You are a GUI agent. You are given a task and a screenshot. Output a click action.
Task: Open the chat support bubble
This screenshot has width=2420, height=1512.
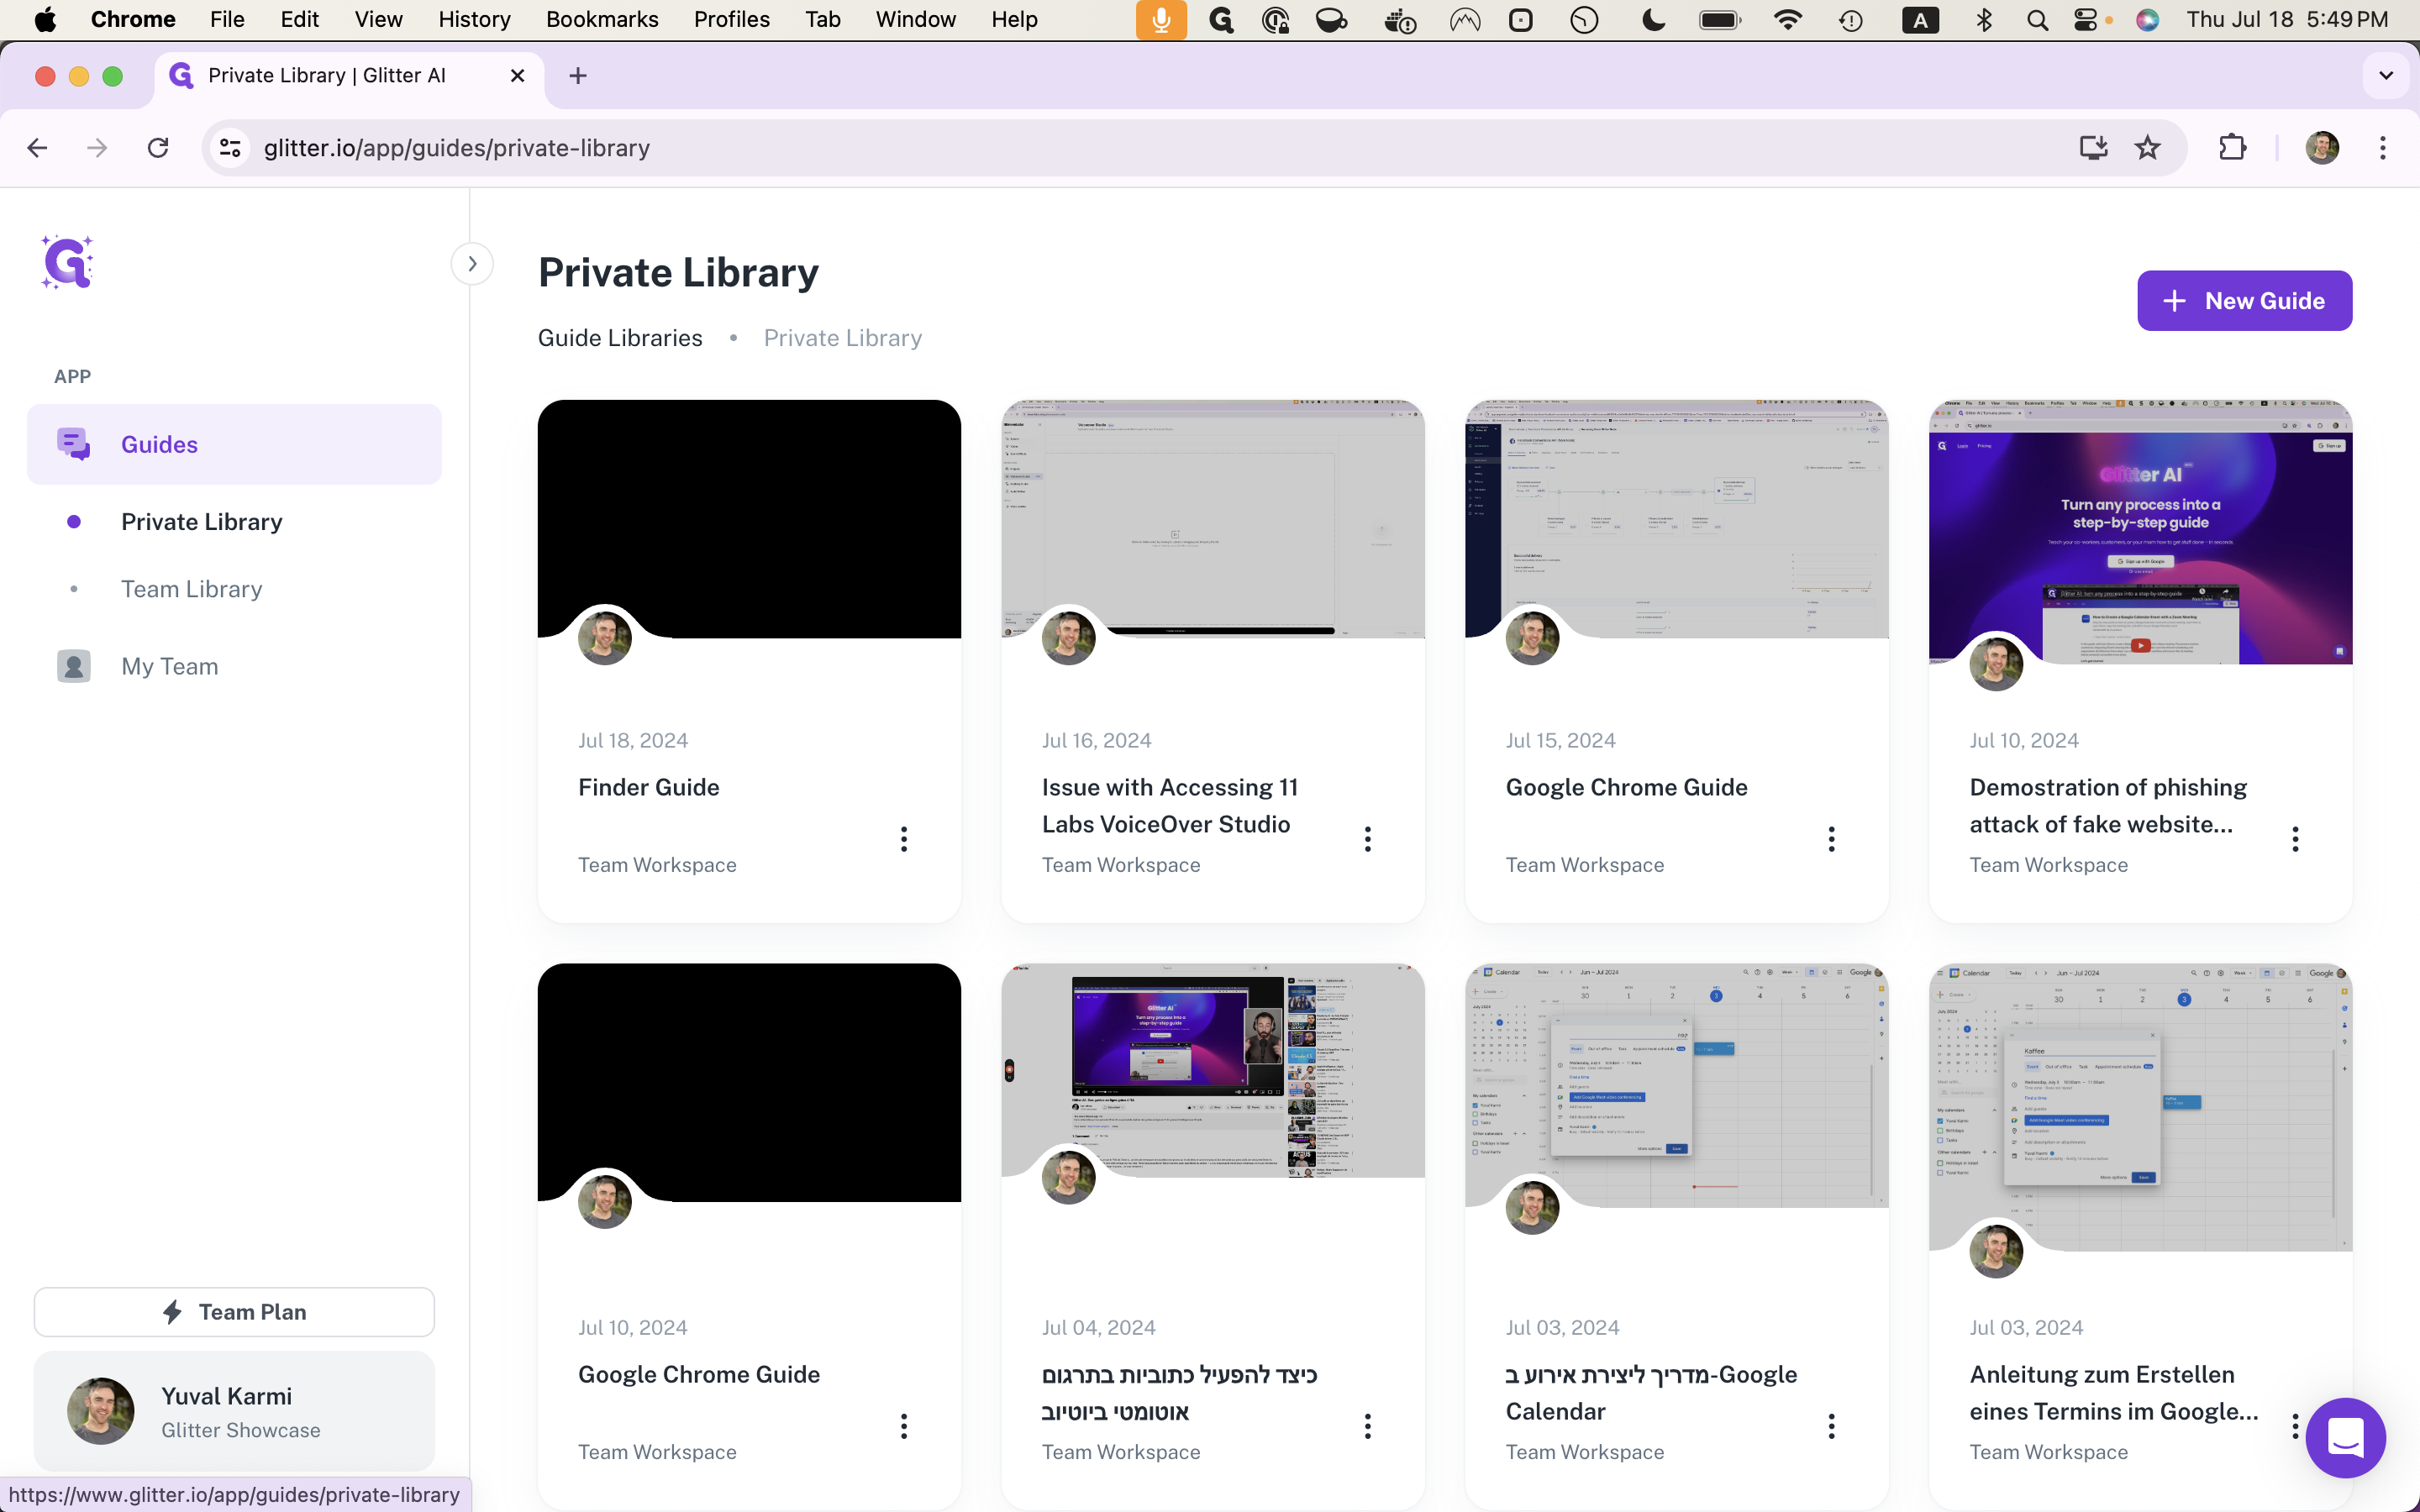coord(2345,1437)
